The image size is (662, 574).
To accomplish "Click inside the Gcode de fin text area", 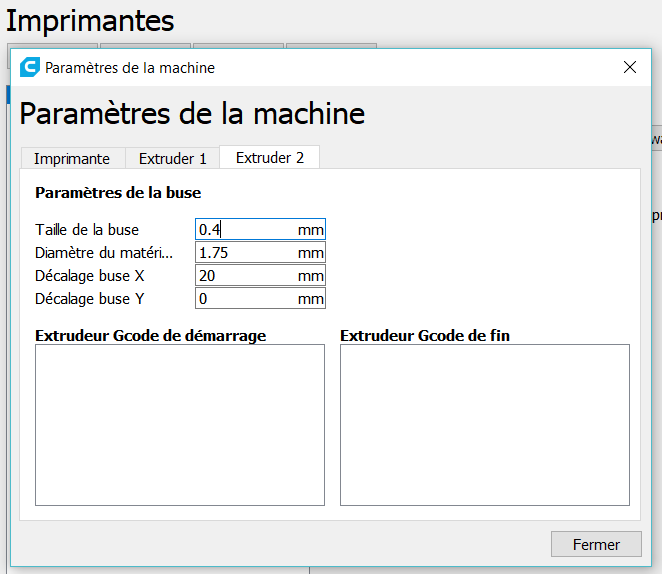I will tap(485, 425).
